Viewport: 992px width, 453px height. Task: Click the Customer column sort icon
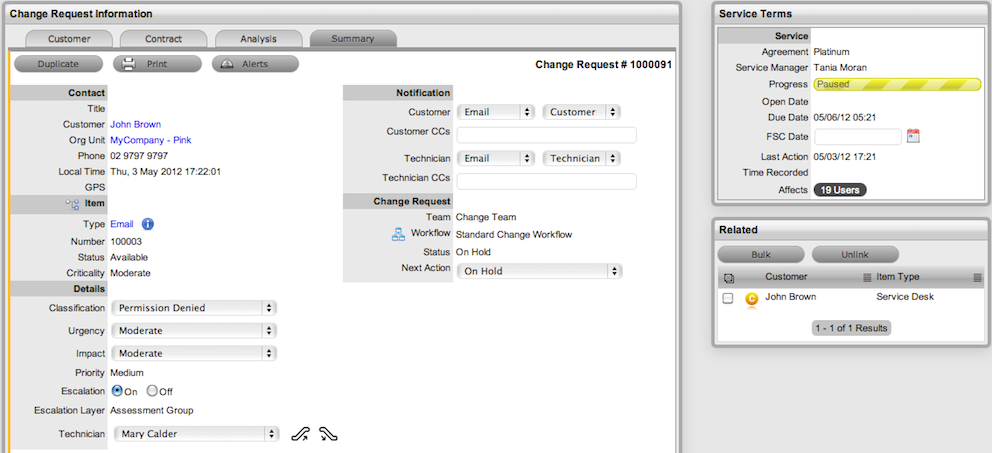coord(867,277)
